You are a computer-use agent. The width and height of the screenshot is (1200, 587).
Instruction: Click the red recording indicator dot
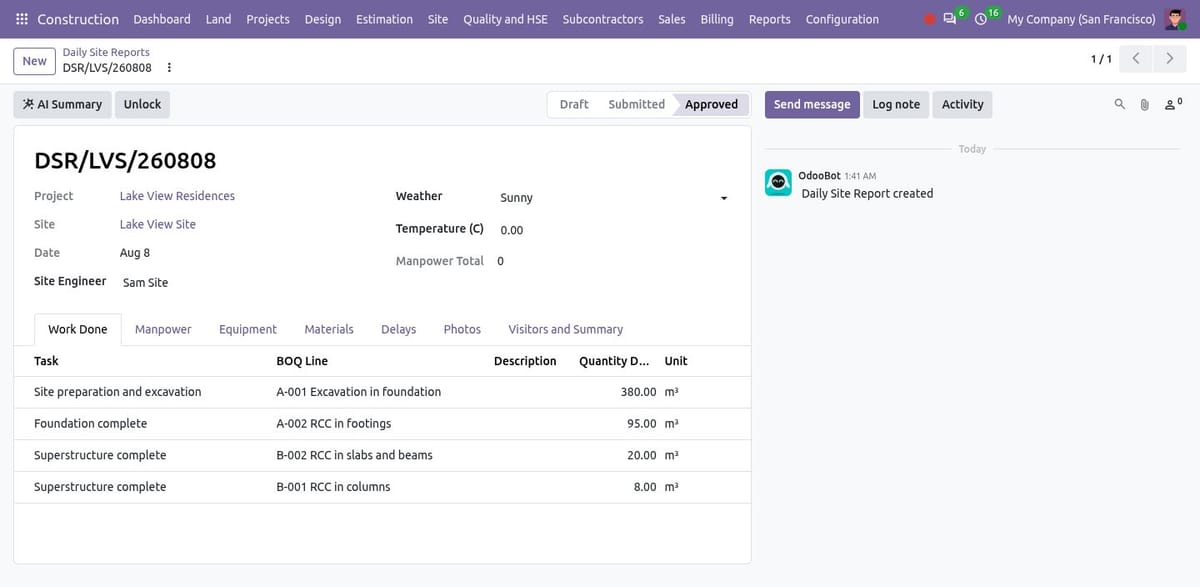pos(930,19)
